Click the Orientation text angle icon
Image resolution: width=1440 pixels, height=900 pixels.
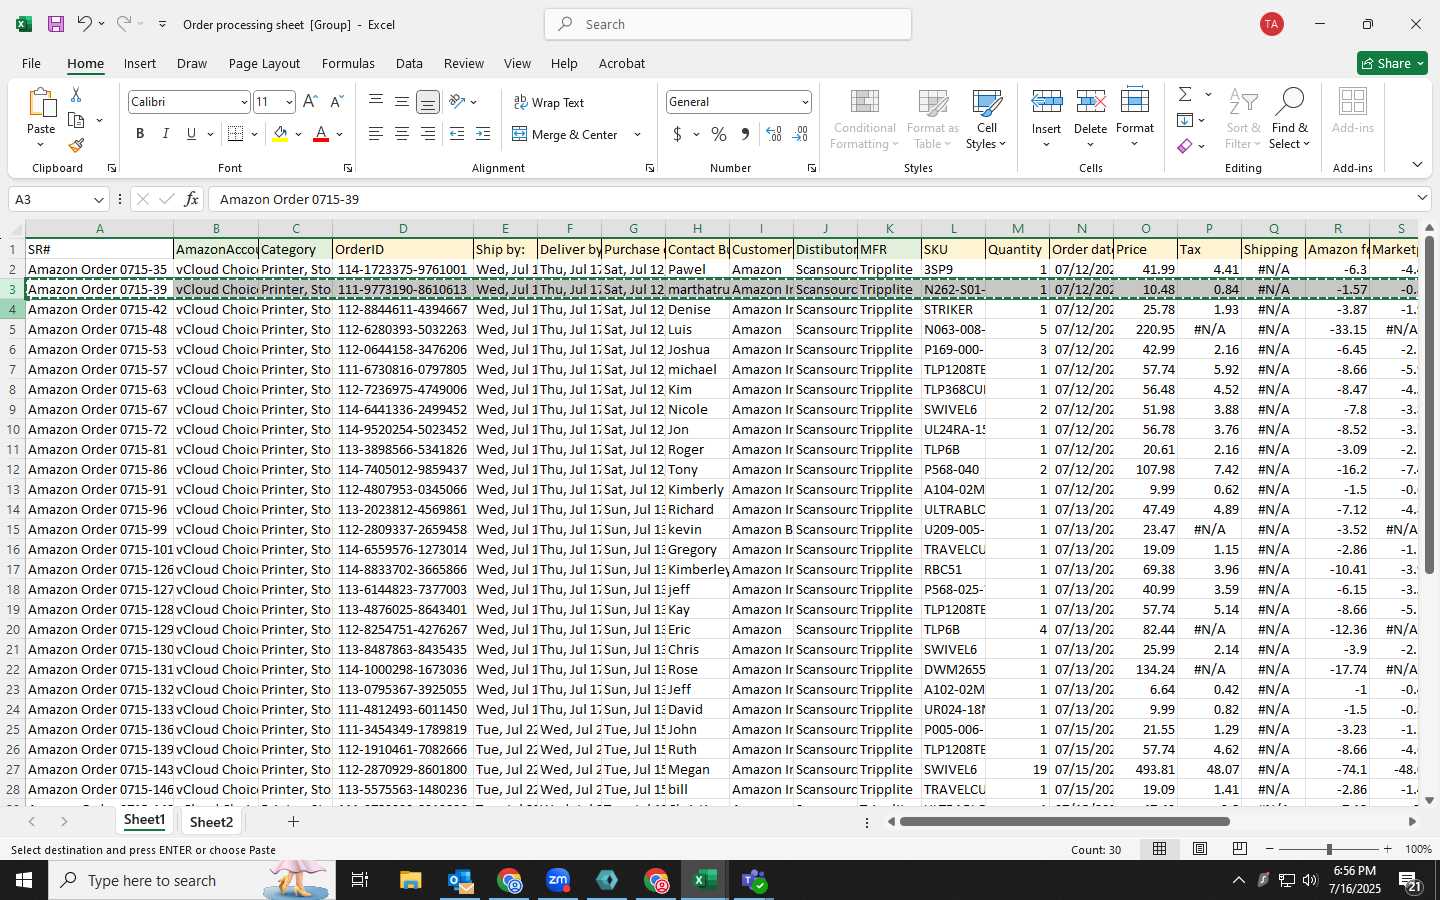point(457,101)
